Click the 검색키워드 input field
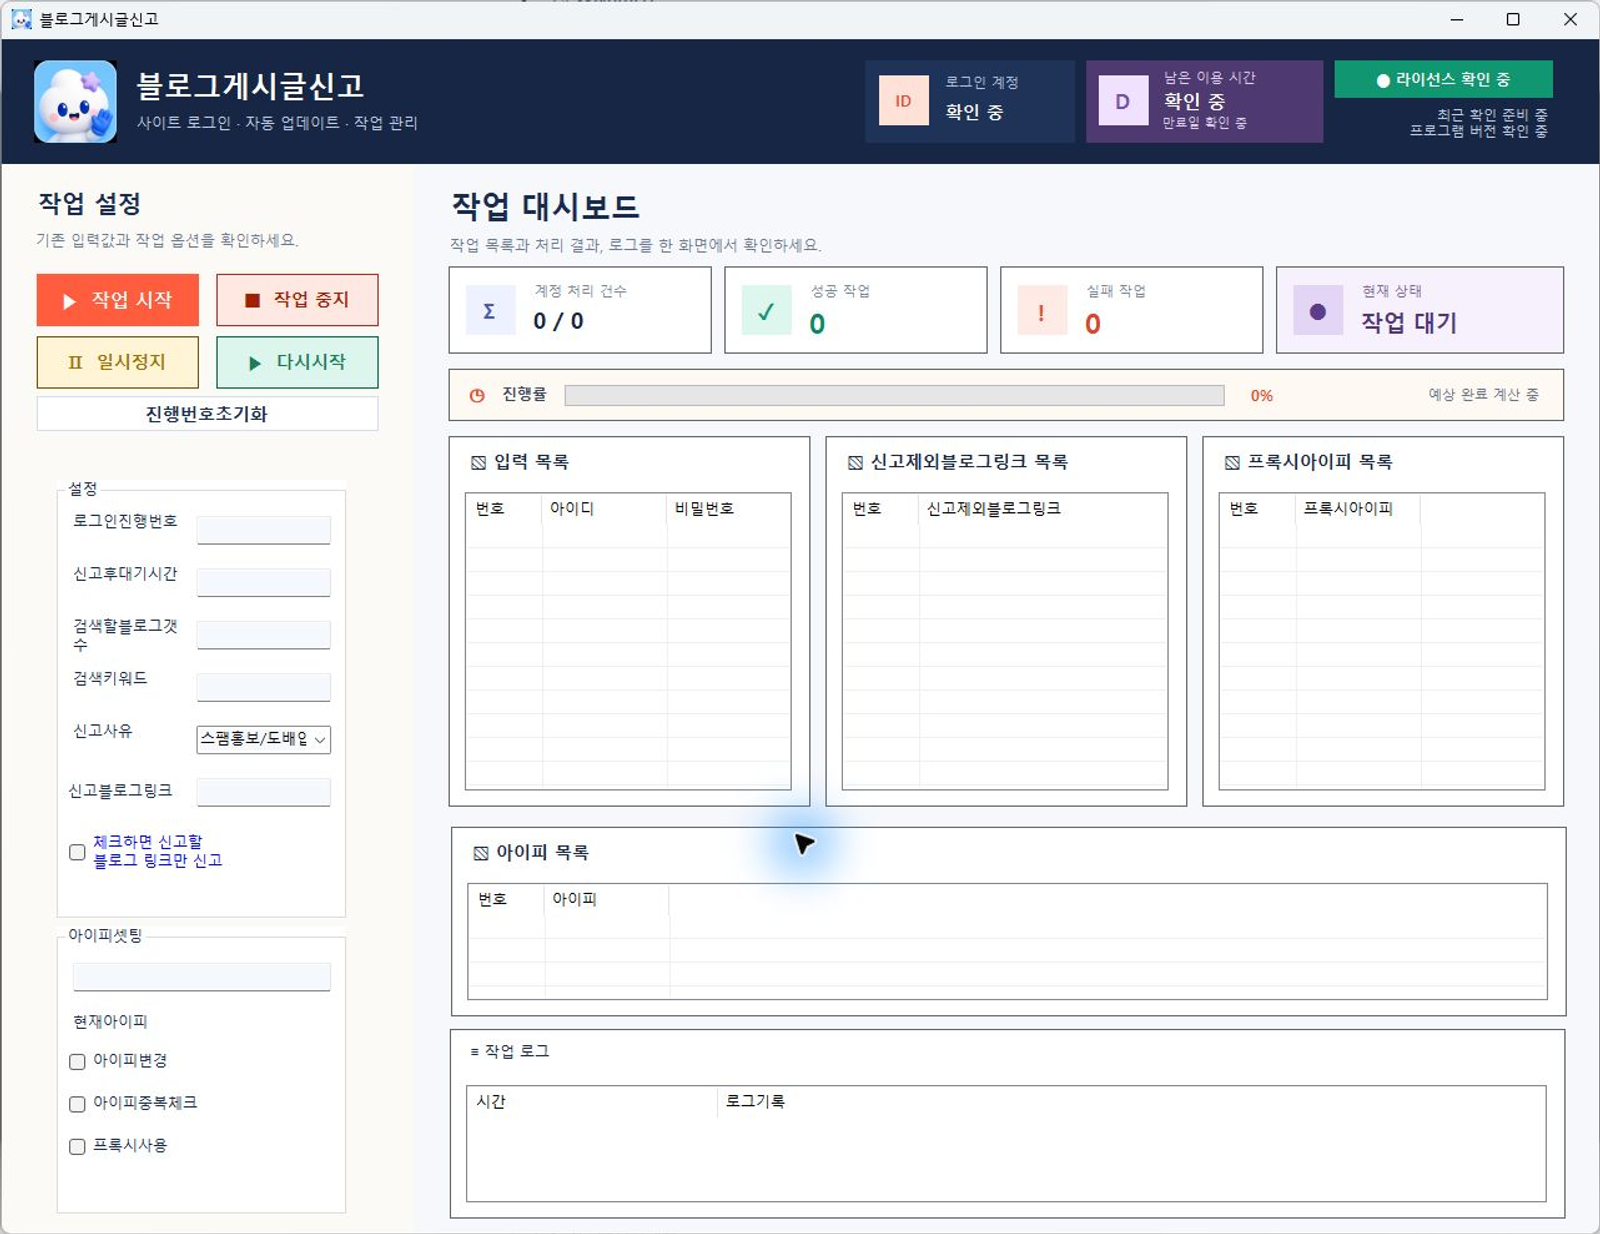Image resolution: width=1600 pixels, height=1234 pixels. [x=264, y=687]
